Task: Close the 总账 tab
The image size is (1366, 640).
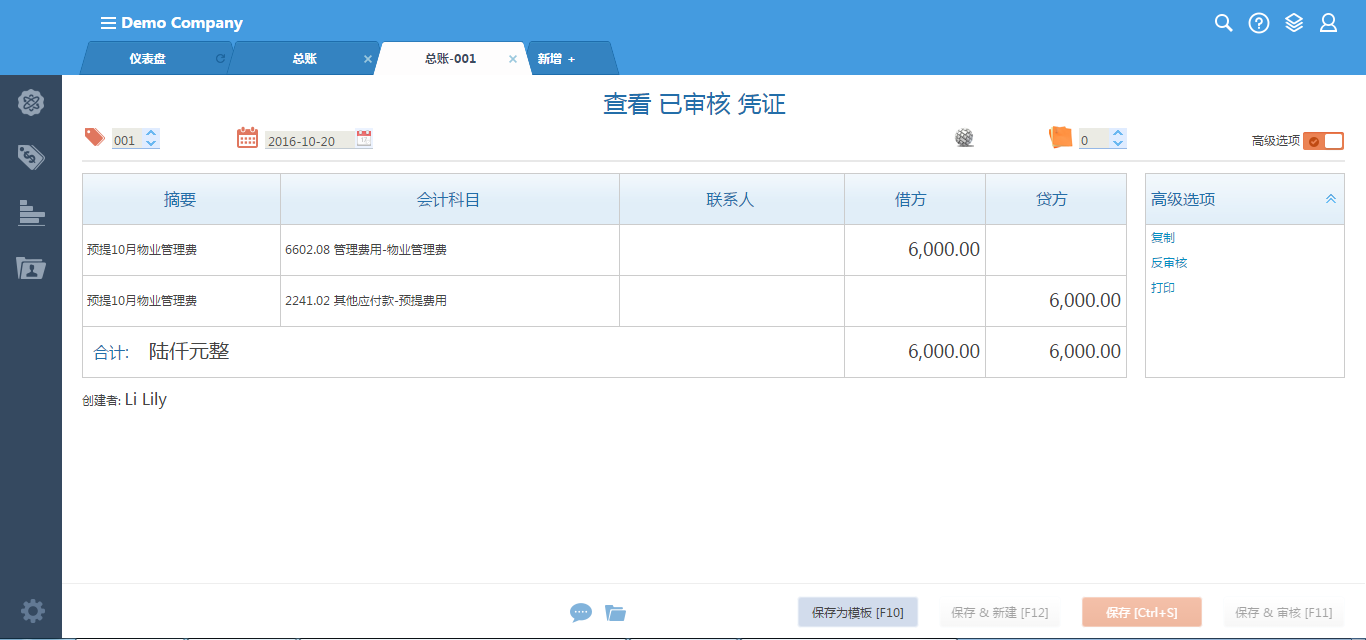Action: 367,59
